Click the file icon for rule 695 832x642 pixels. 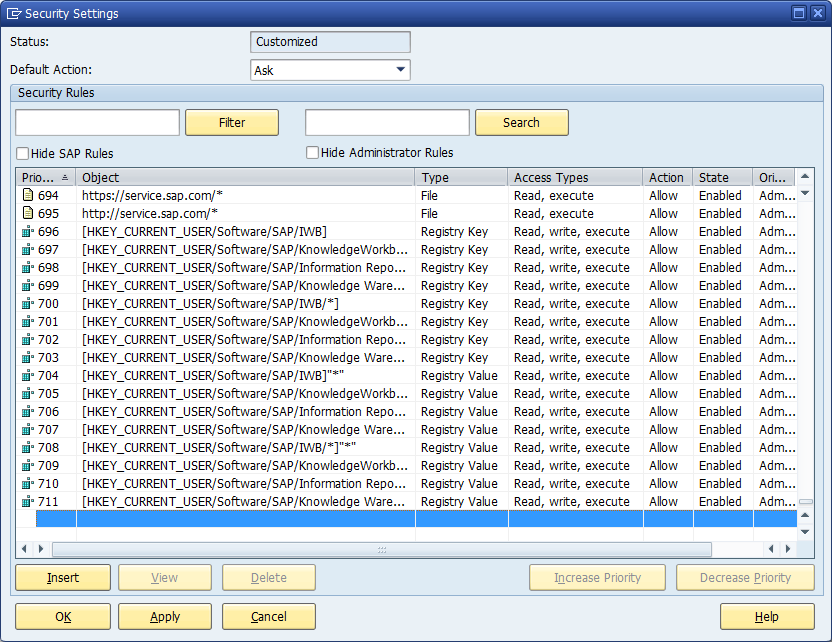pos(28,214)
